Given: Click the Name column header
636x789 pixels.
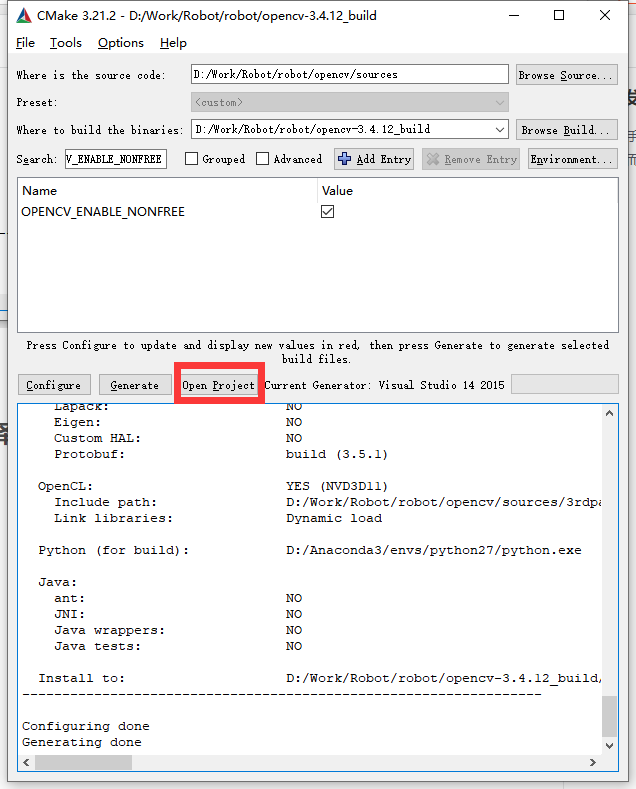Looking at the screenshot, I should [40, 191].
